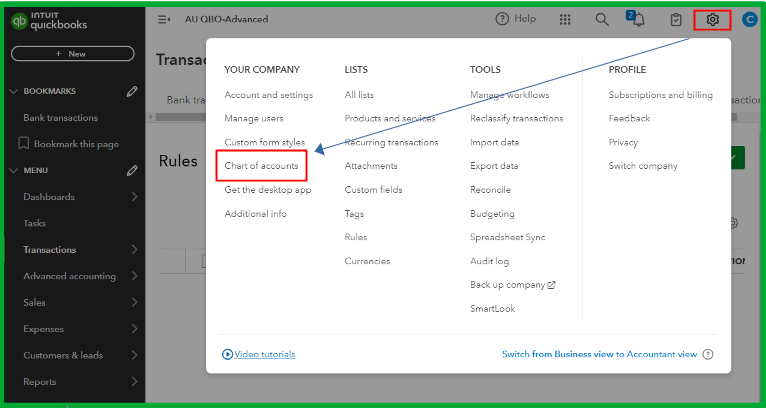766x408 pixels.
Task: Open Reconcile tool
Action: tap(490, 190)
